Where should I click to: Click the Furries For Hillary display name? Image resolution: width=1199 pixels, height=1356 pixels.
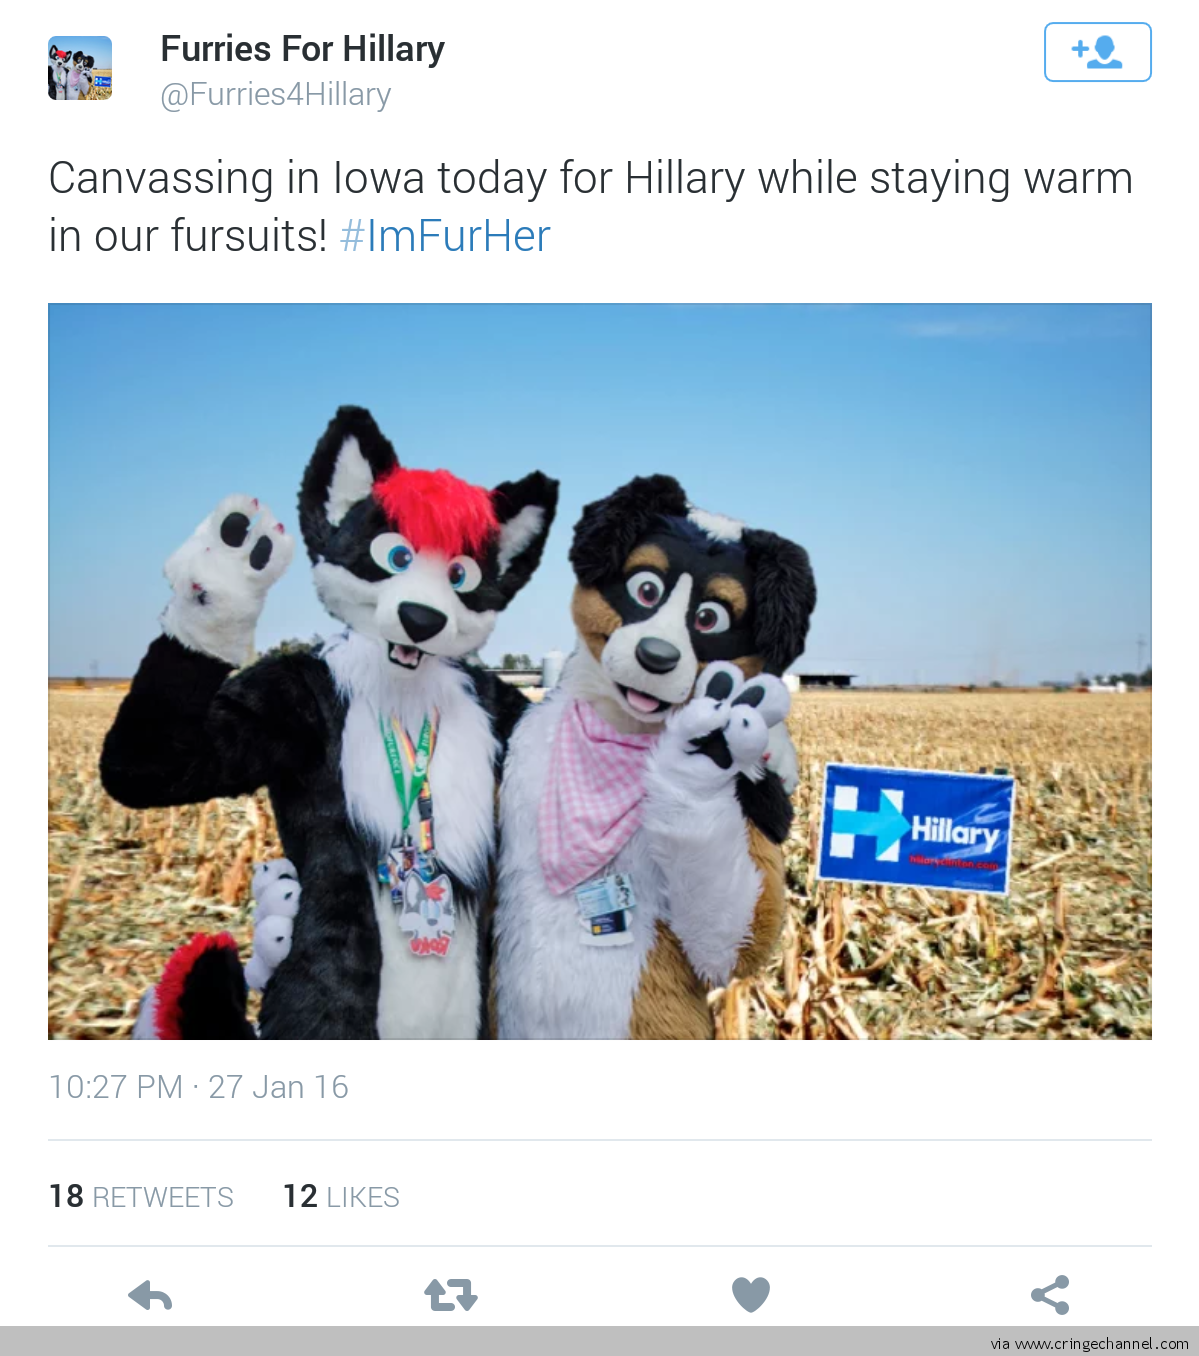click(302, 48)
